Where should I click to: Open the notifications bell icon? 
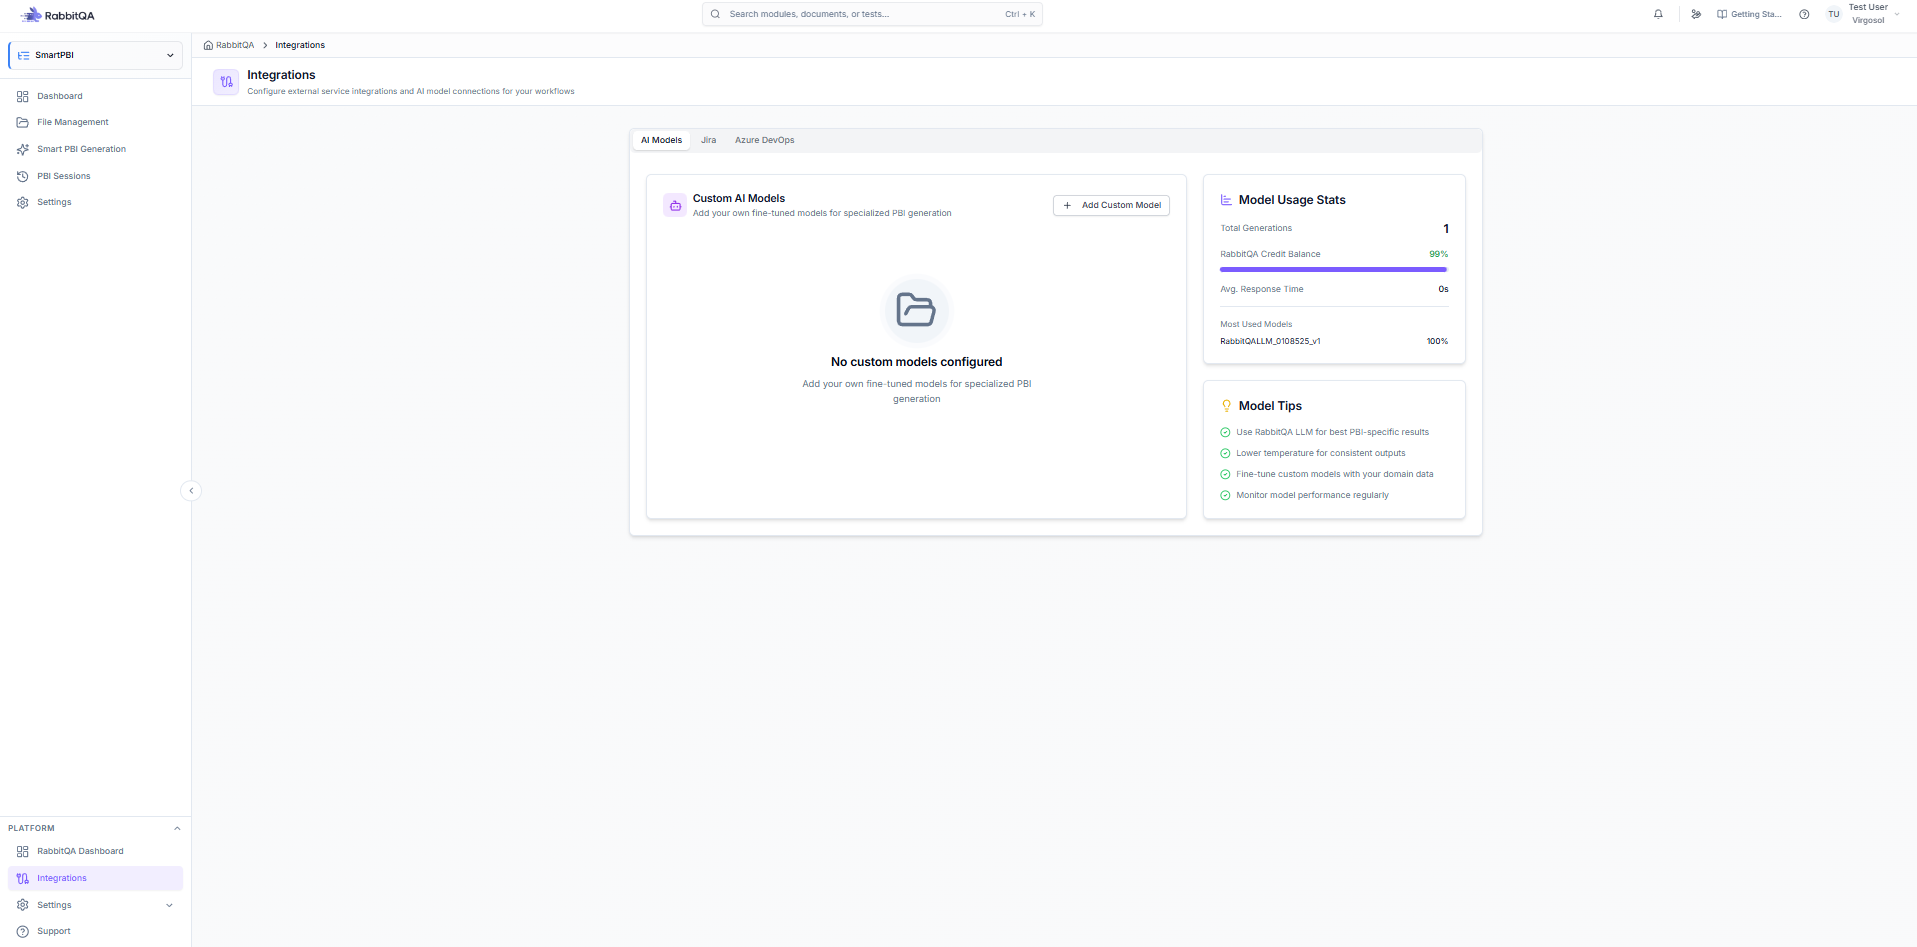click(x=1658, y=14)
